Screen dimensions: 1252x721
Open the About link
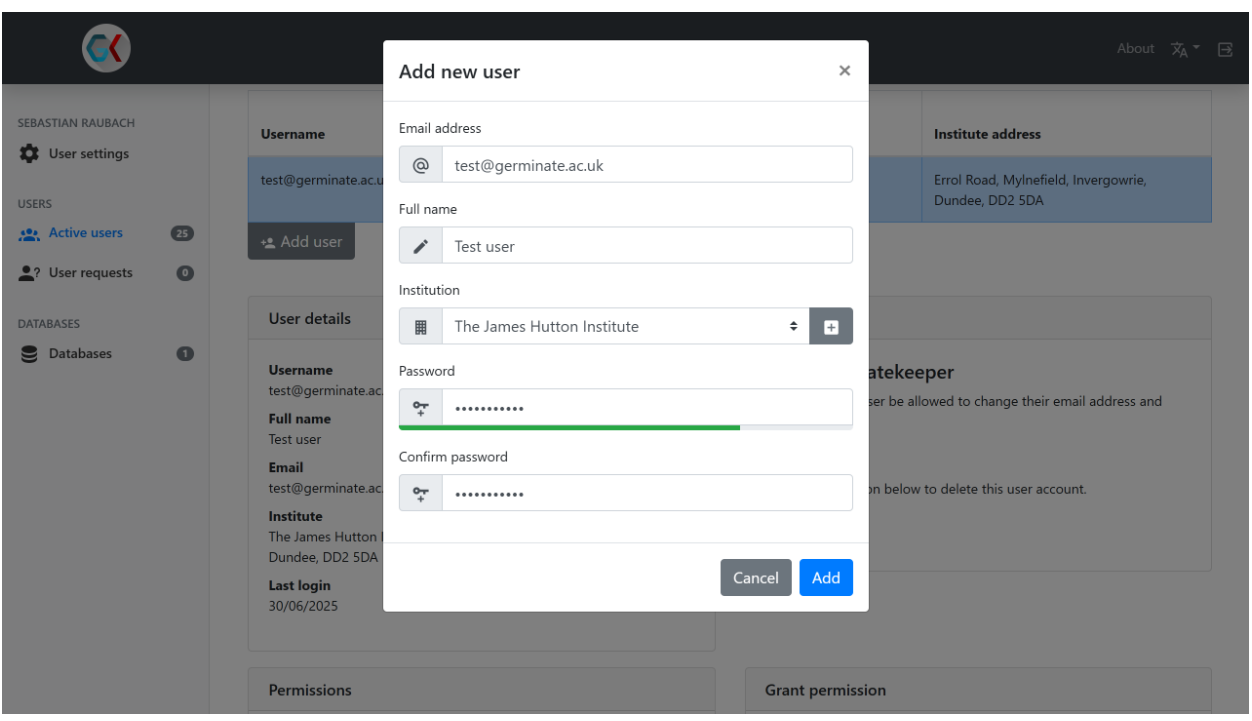click(1135, 48)
